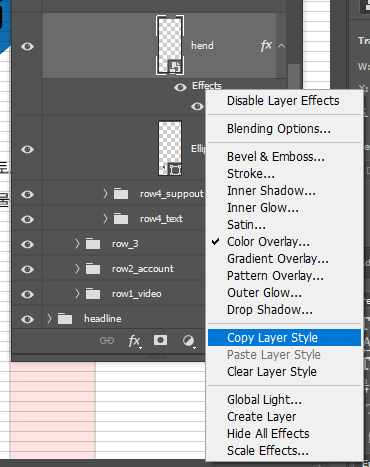Click the row_3 folder icon
This screenshot has height=467, width=370.
pyautogui.click(x=93, y=244)
